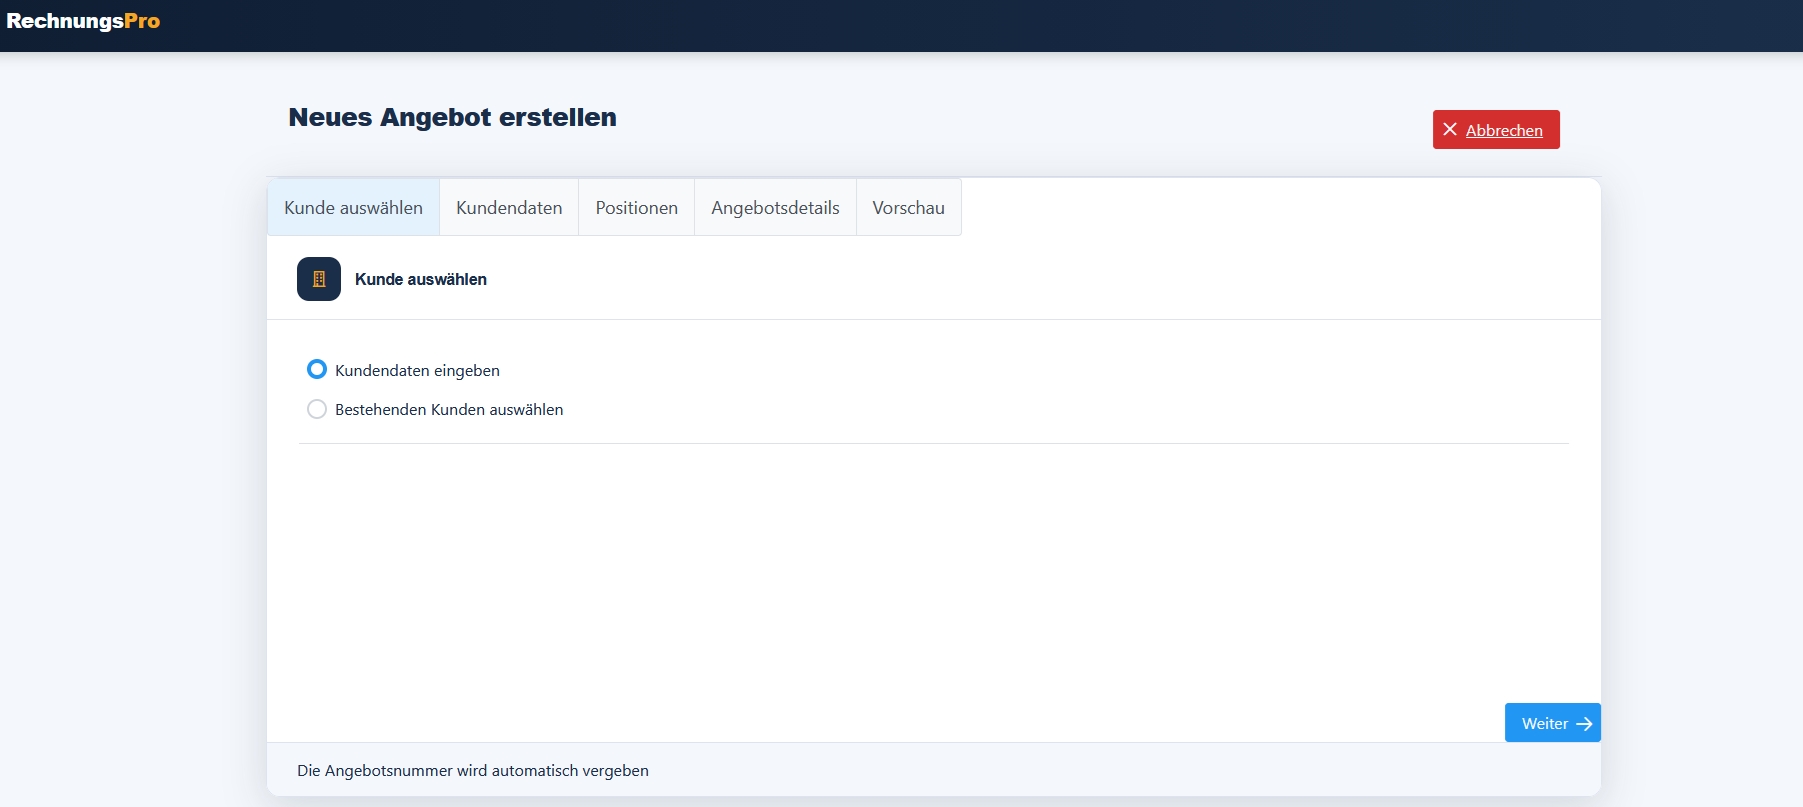
Task: Switch to the Kundendaten tab
Action: [x=509, y=207]
